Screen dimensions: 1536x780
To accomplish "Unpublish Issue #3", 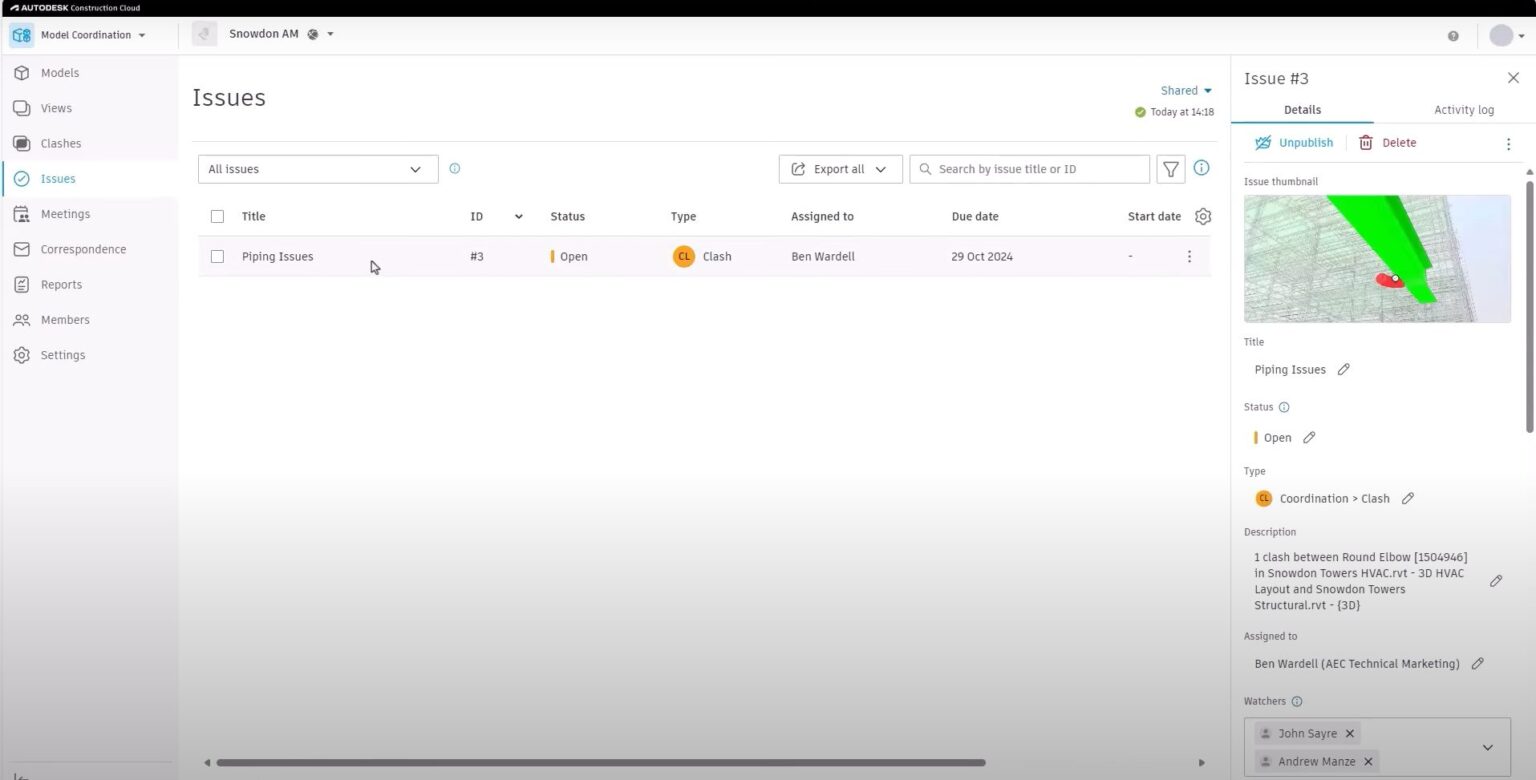I will point(1294,142).
